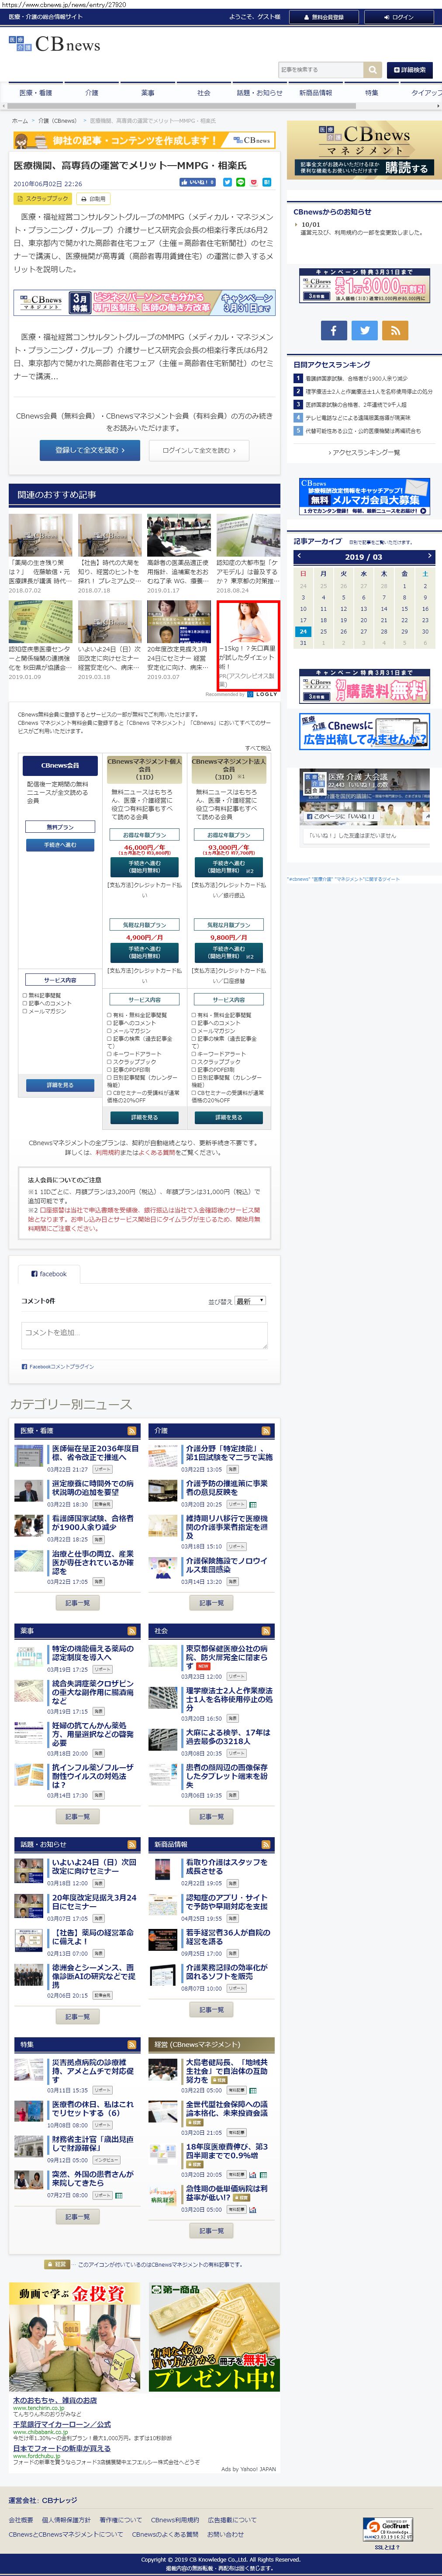Open RSS feed icon for 話題・お知らせ category

pyautogui.click(x=132, y=1845)
